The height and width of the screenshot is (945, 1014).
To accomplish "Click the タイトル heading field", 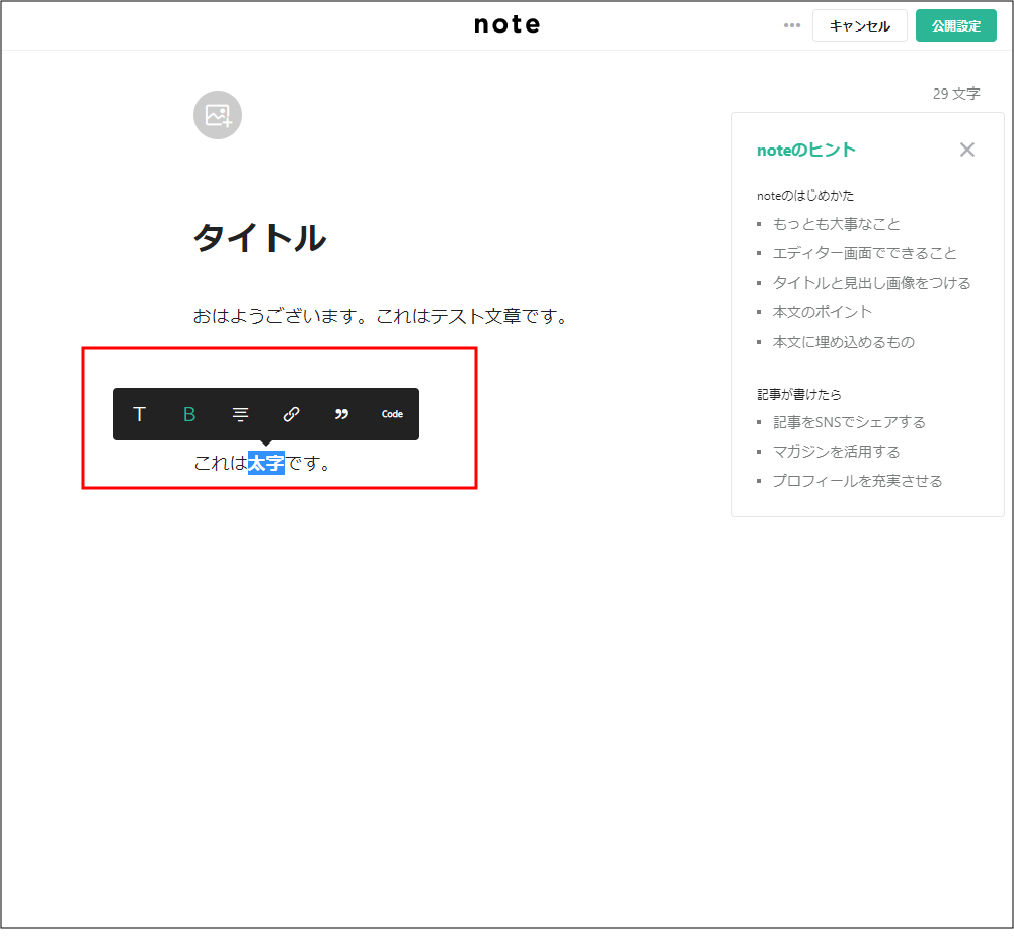I will click(259, 238).
